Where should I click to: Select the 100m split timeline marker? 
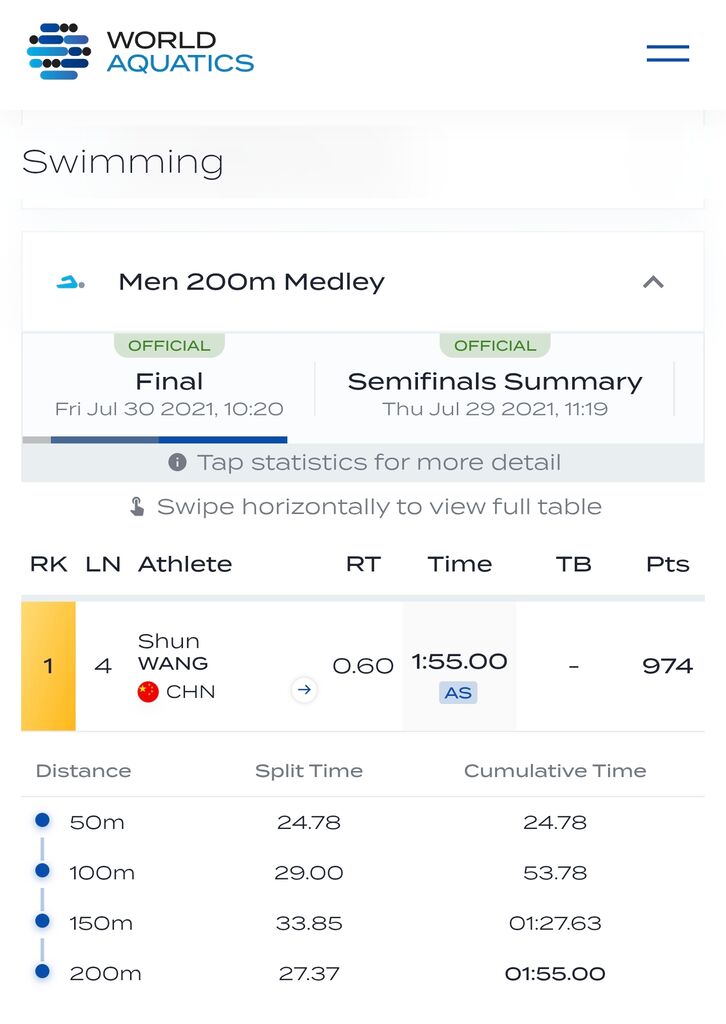(x=42, y=870)
